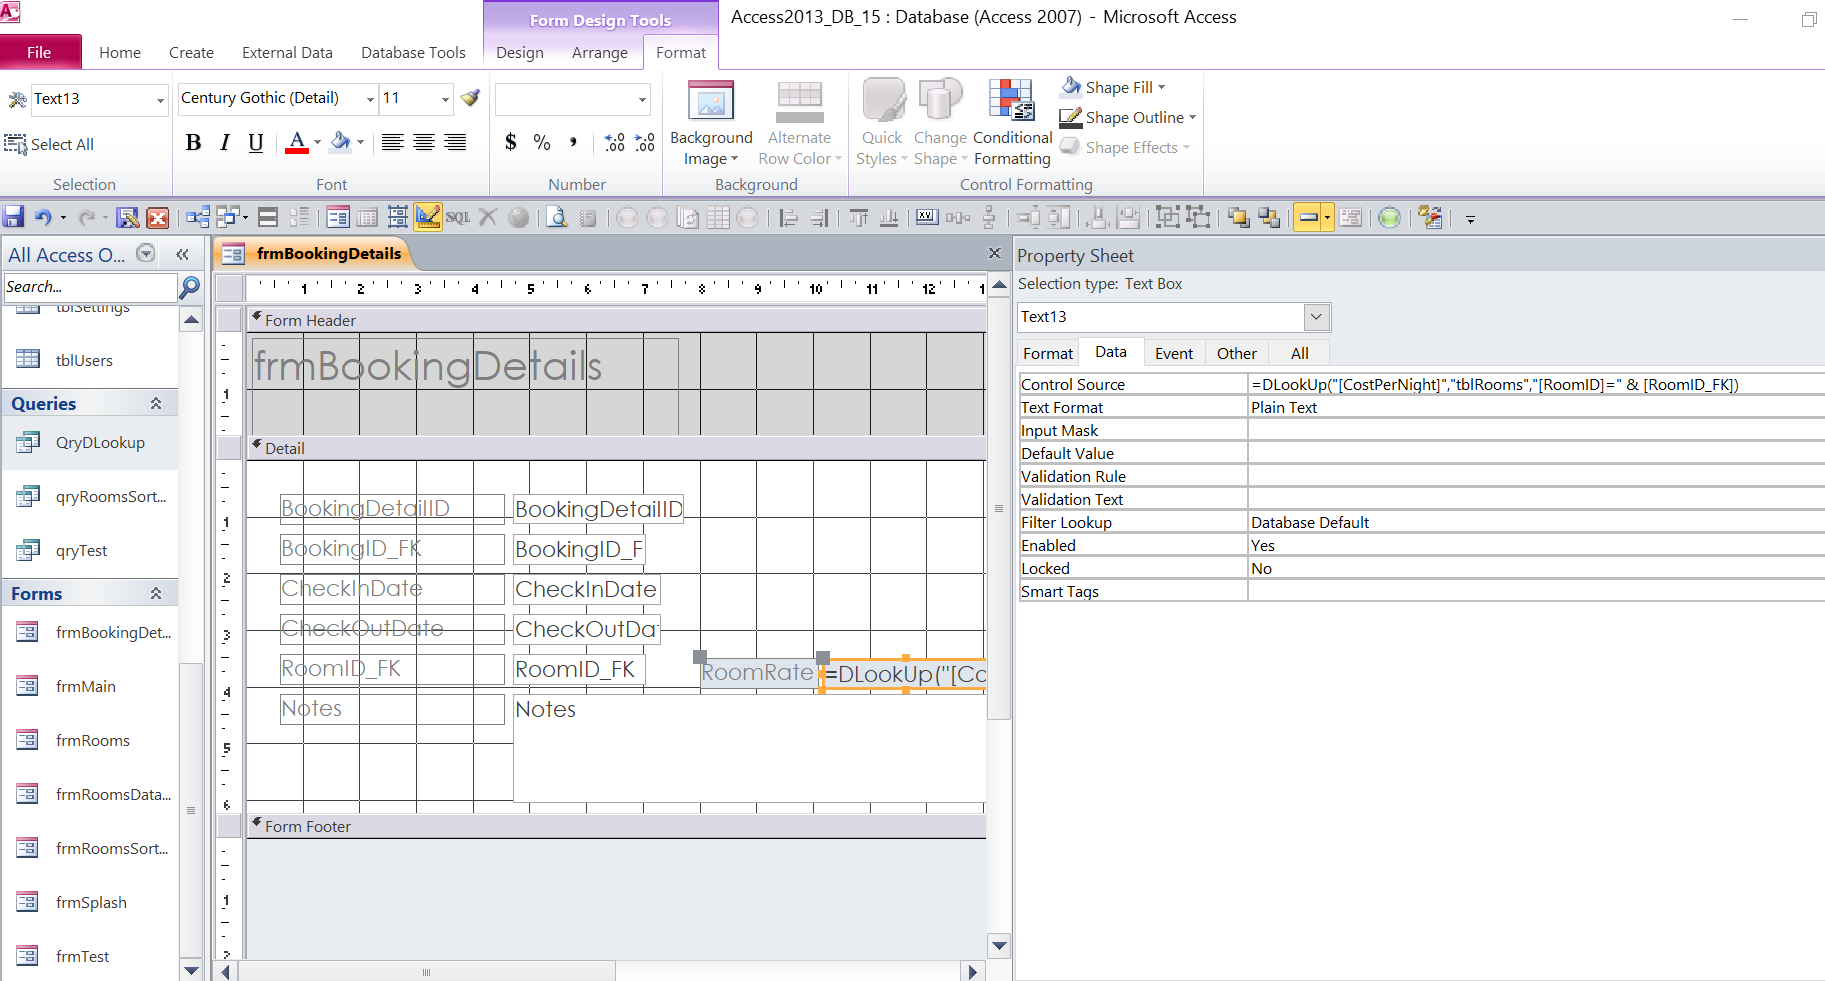1825x981 pixels.
Task: Click the SQL view icon
Action: tap(458, 217)
